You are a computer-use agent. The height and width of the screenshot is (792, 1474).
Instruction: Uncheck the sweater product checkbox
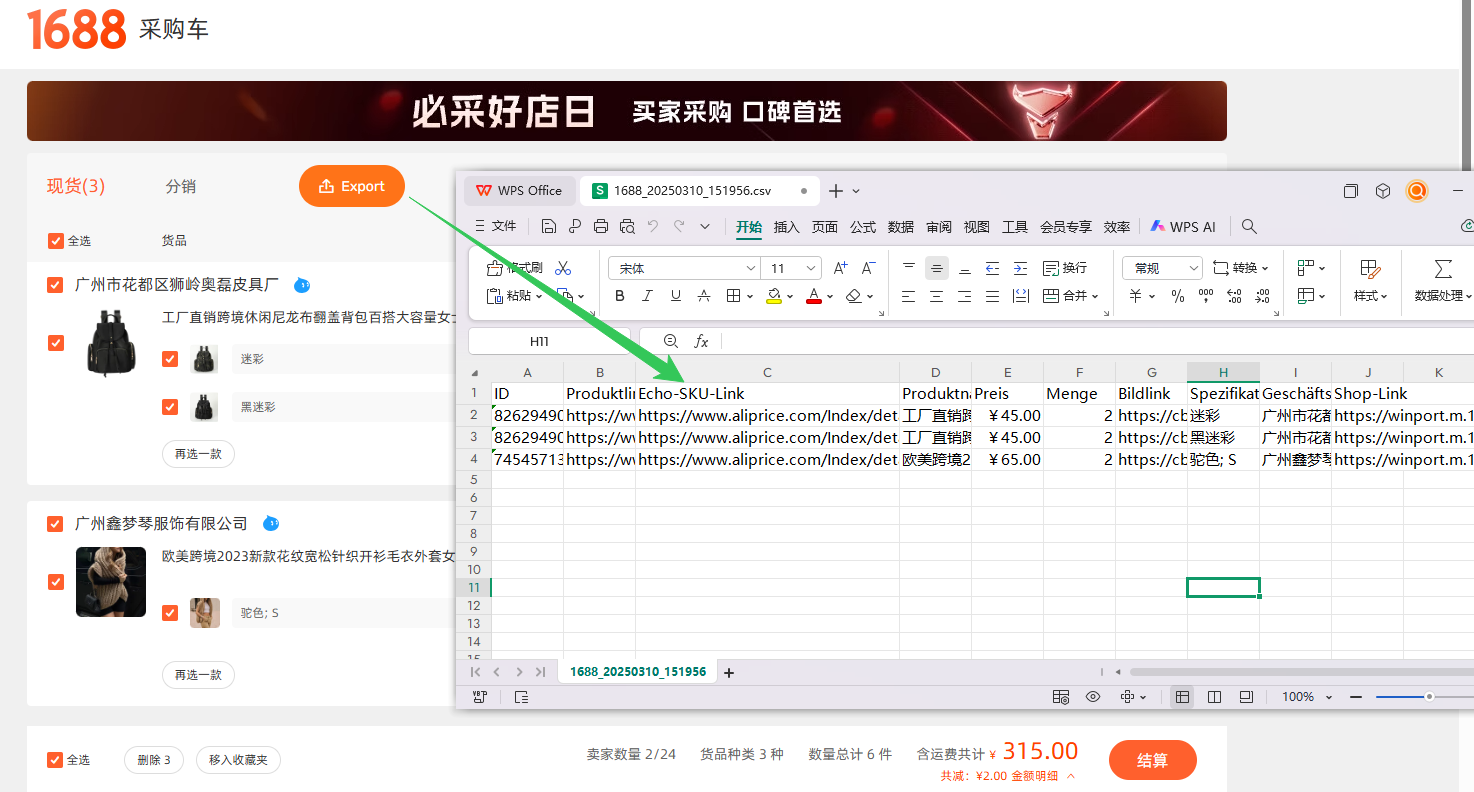coord(56,582)
